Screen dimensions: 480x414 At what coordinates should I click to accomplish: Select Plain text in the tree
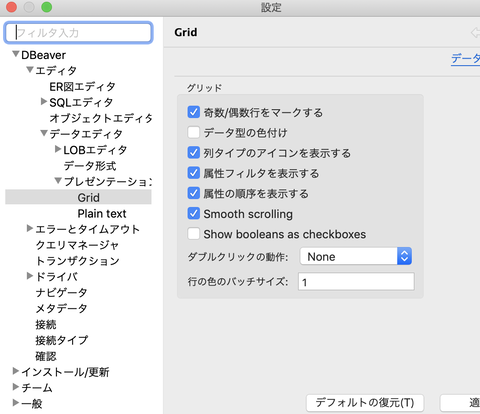(102, 213)
